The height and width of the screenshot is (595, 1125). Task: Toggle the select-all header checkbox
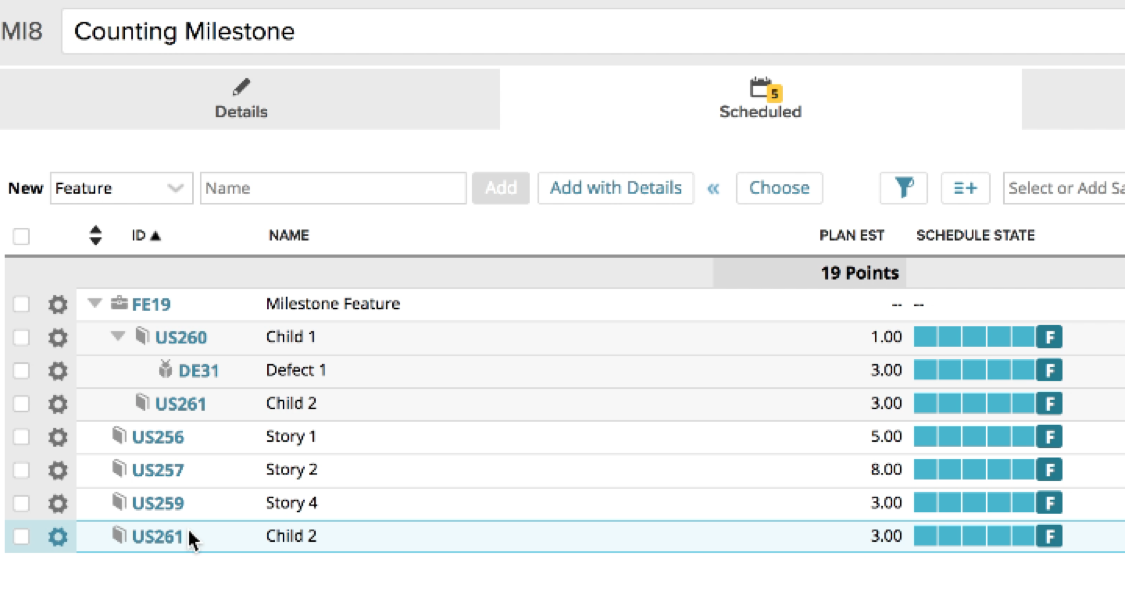pos(21,237)
